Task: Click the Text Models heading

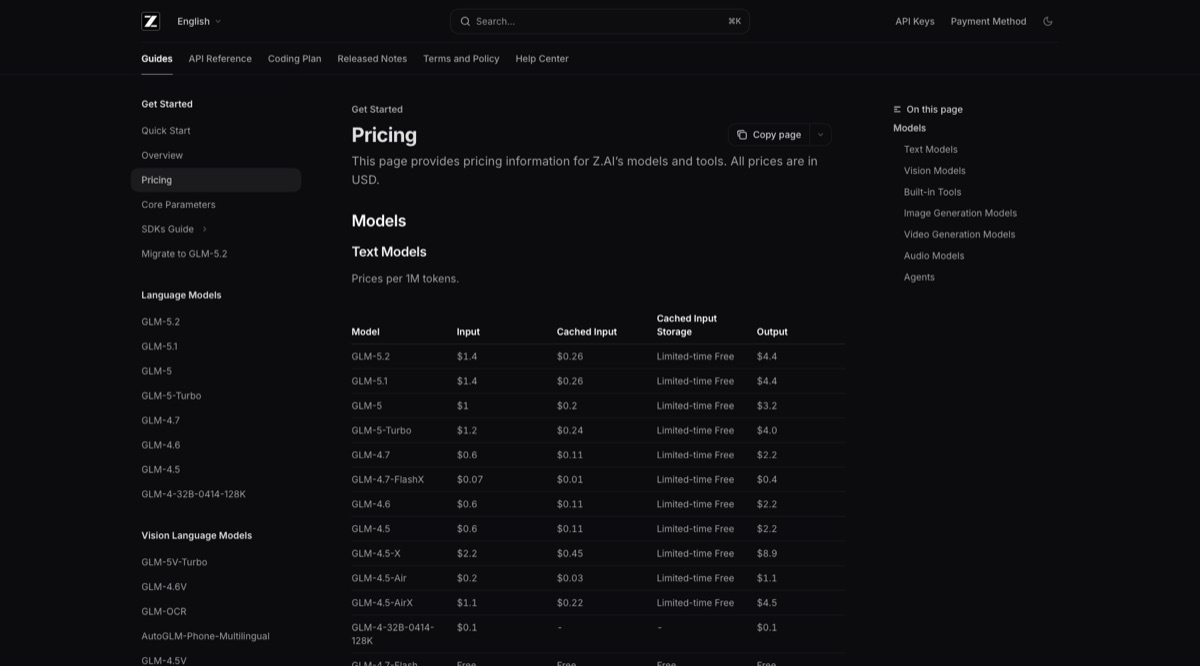Action: 389,252
